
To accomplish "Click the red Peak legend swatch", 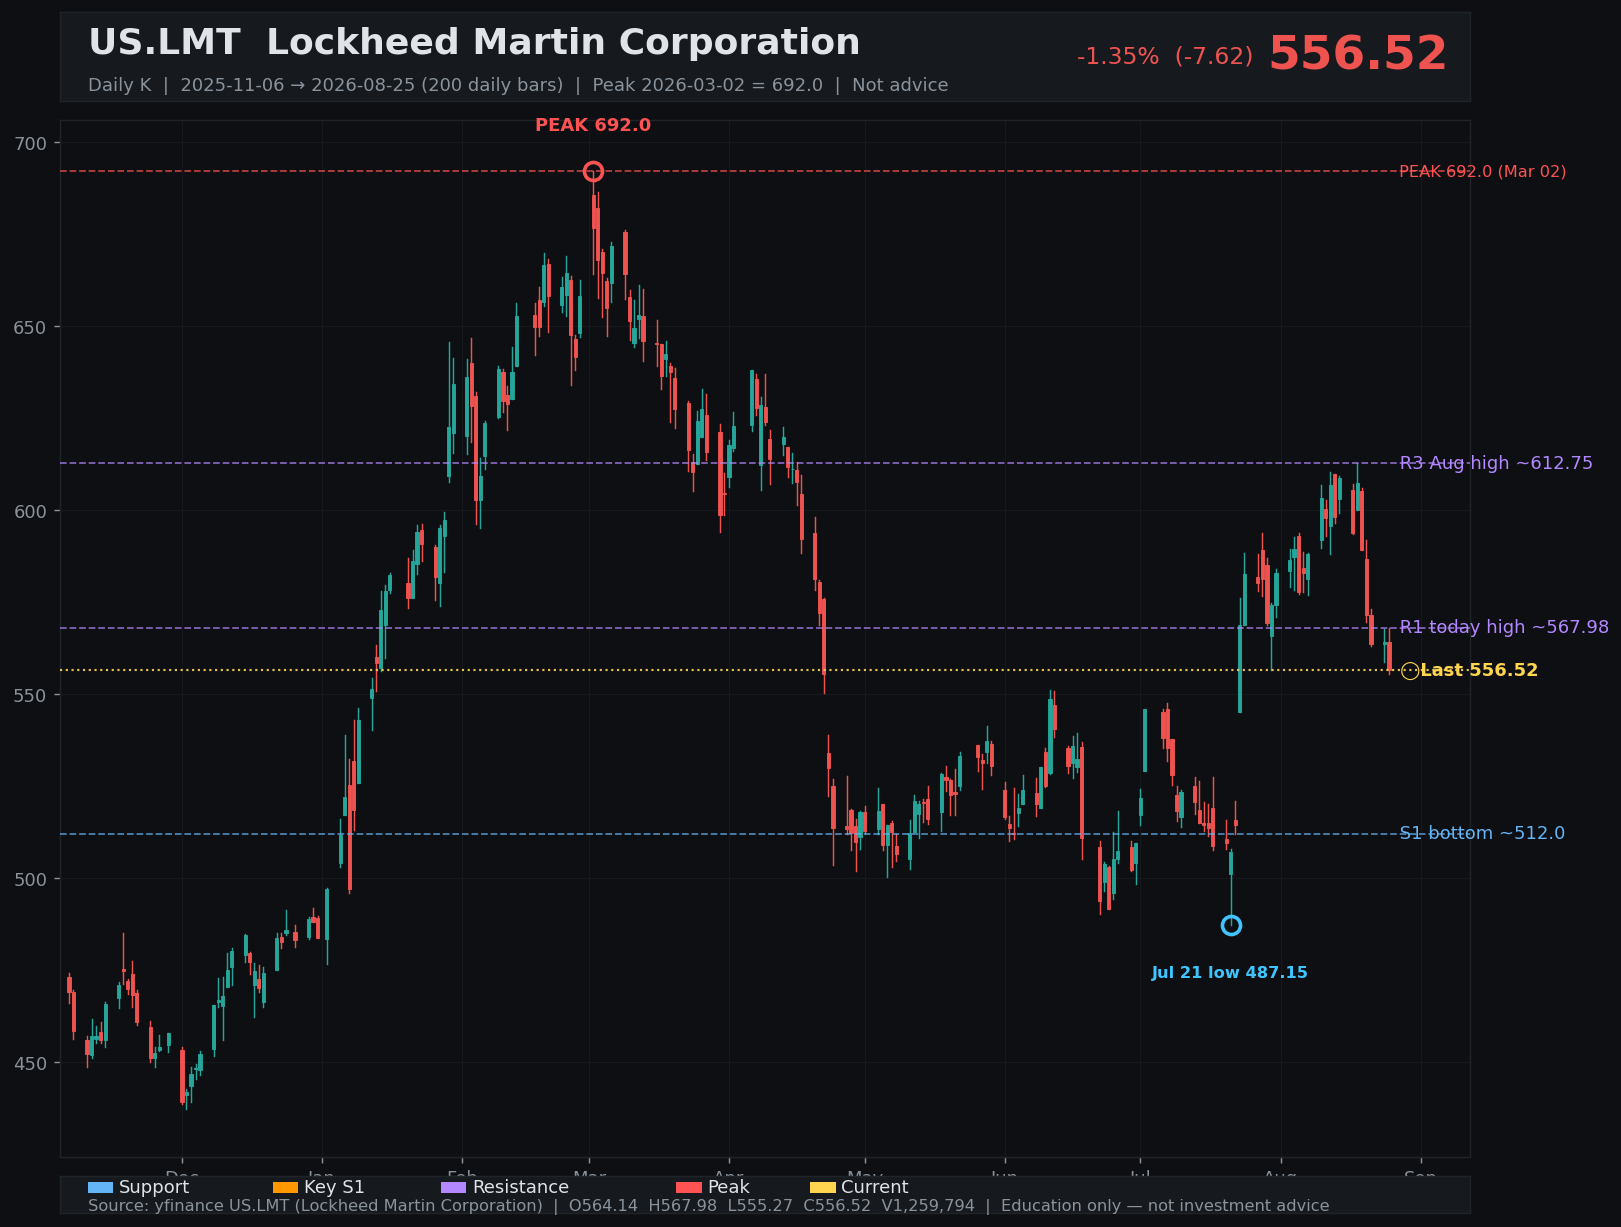I will pos(689,1188).
